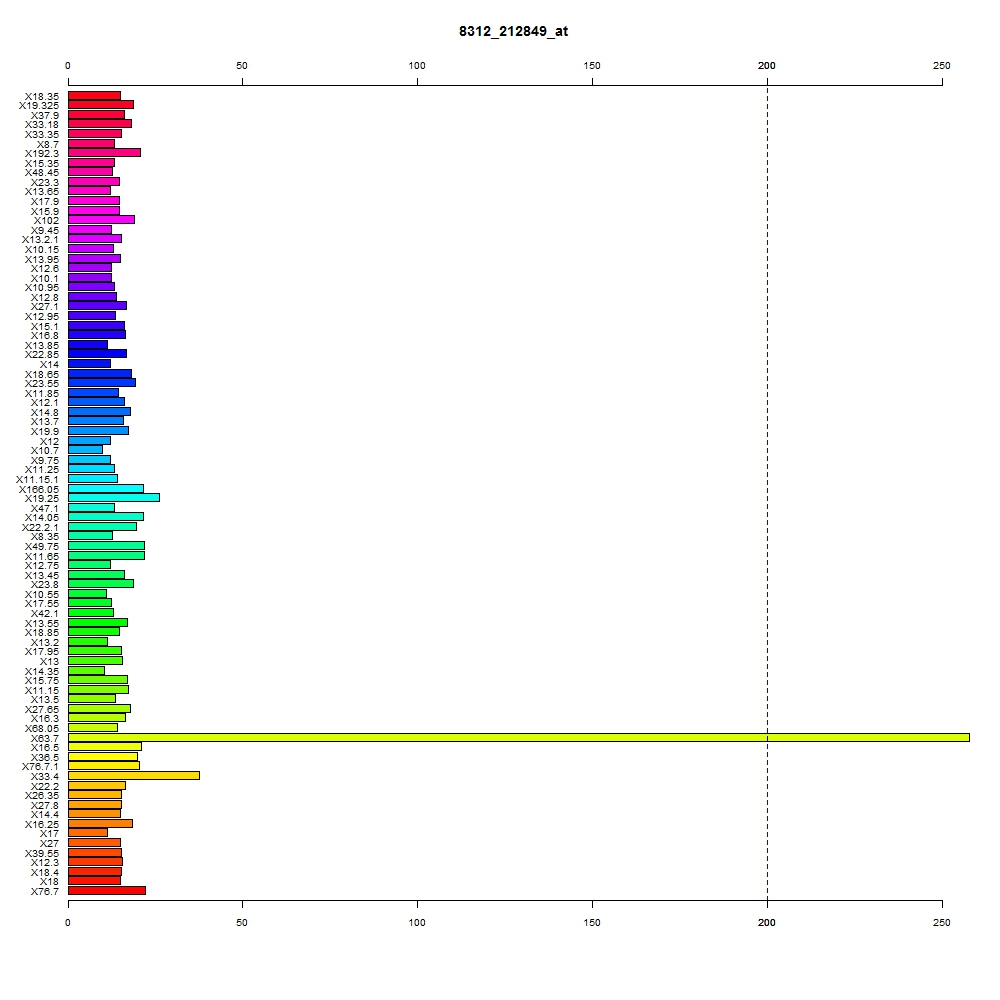Viewport: 1000px width, 1000px height.
Task: Click the X23.8 label
Action: [x=45, y=585]
